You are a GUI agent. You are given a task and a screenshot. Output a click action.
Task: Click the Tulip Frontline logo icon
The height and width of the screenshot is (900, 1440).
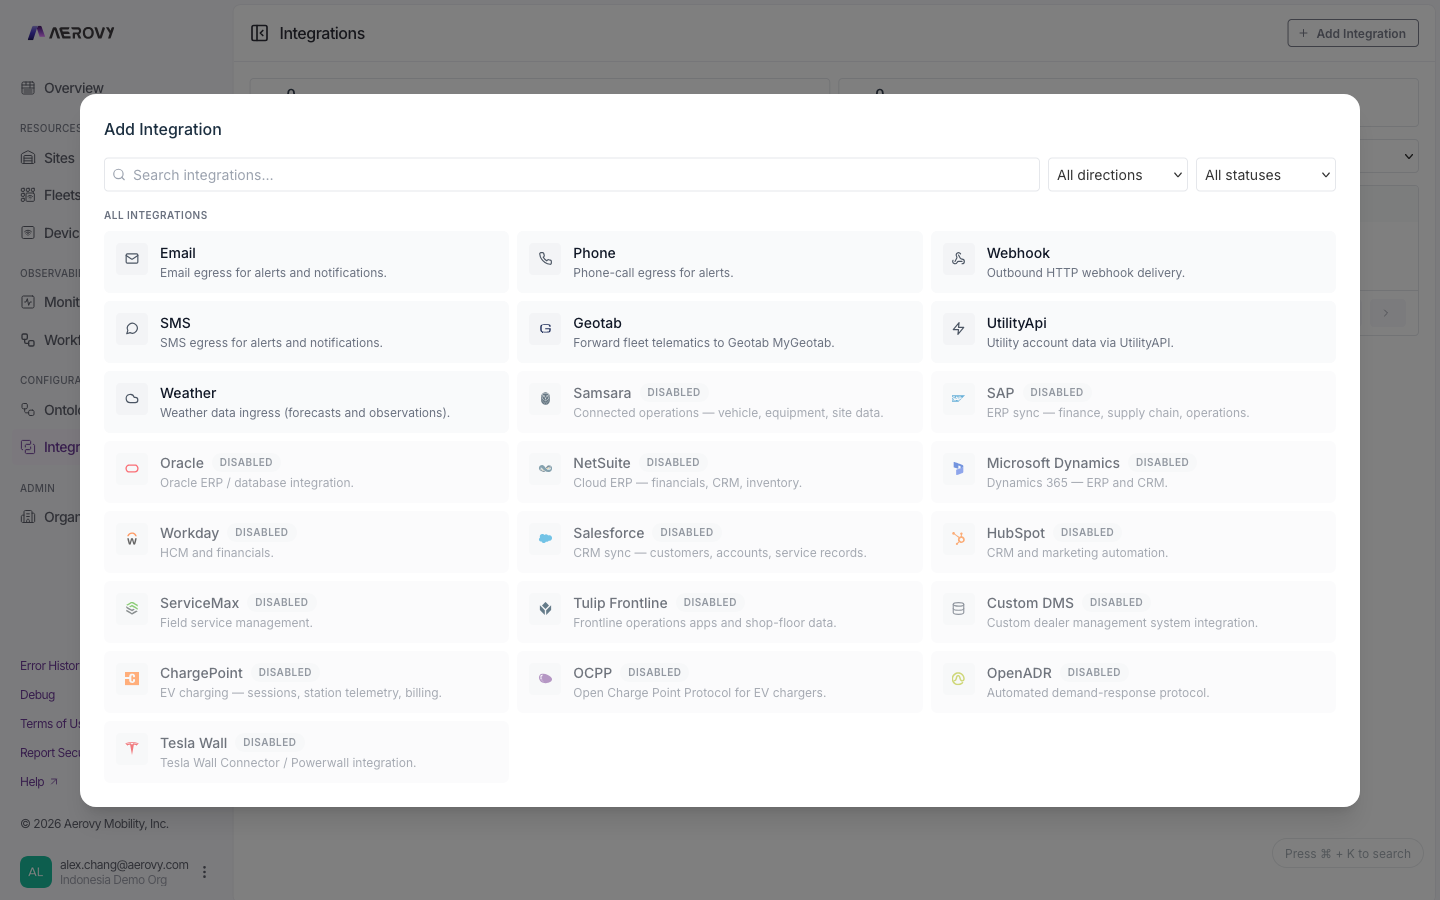pyautogui.click(x=545, y=609)
